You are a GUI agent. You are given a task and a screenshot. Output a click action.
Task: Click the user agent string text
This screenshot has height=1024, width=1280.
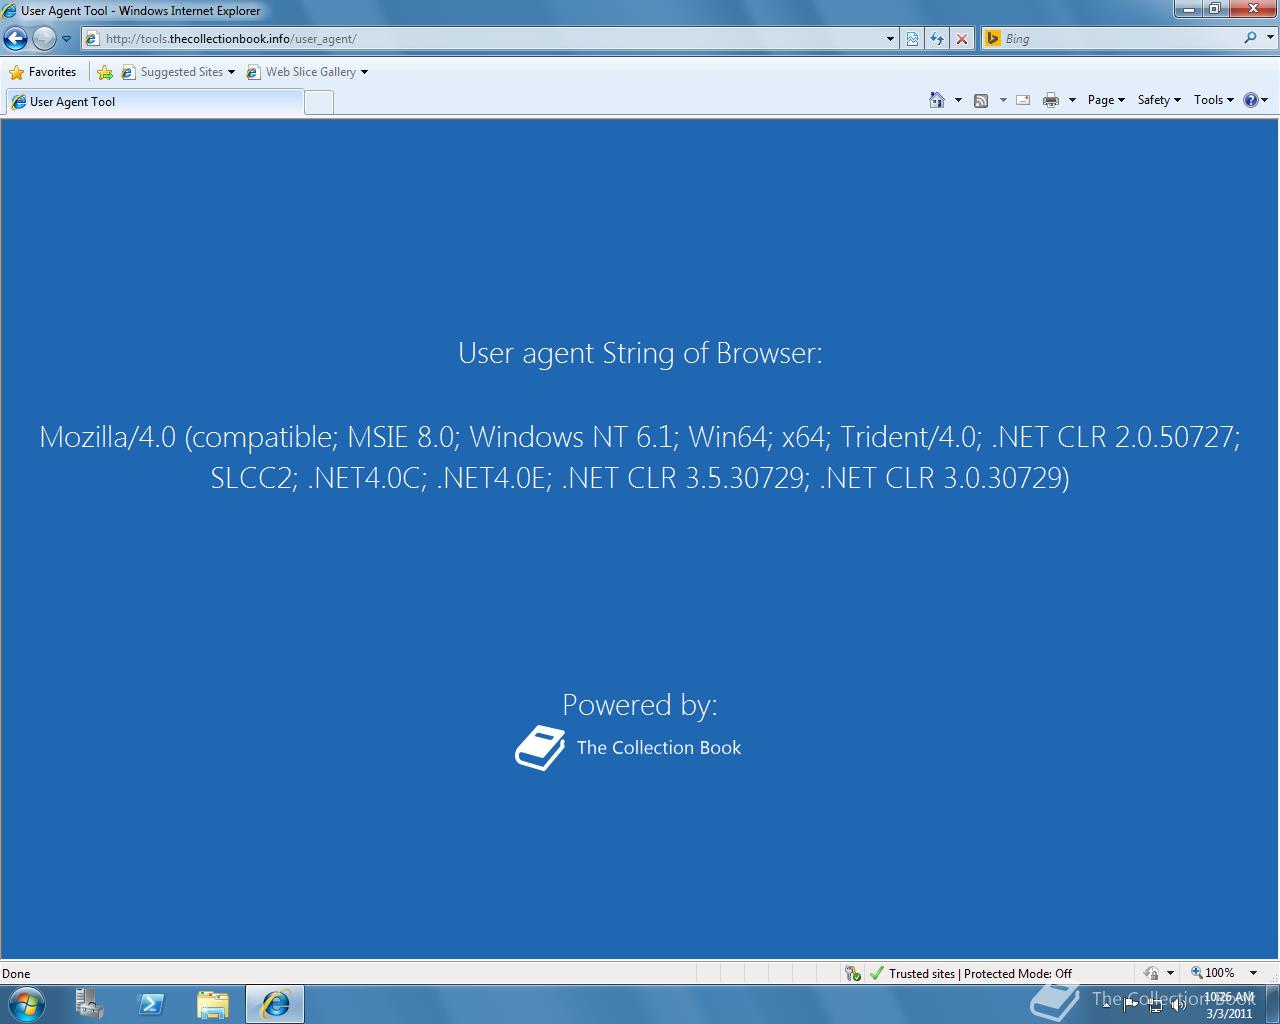tap(640, 457)
